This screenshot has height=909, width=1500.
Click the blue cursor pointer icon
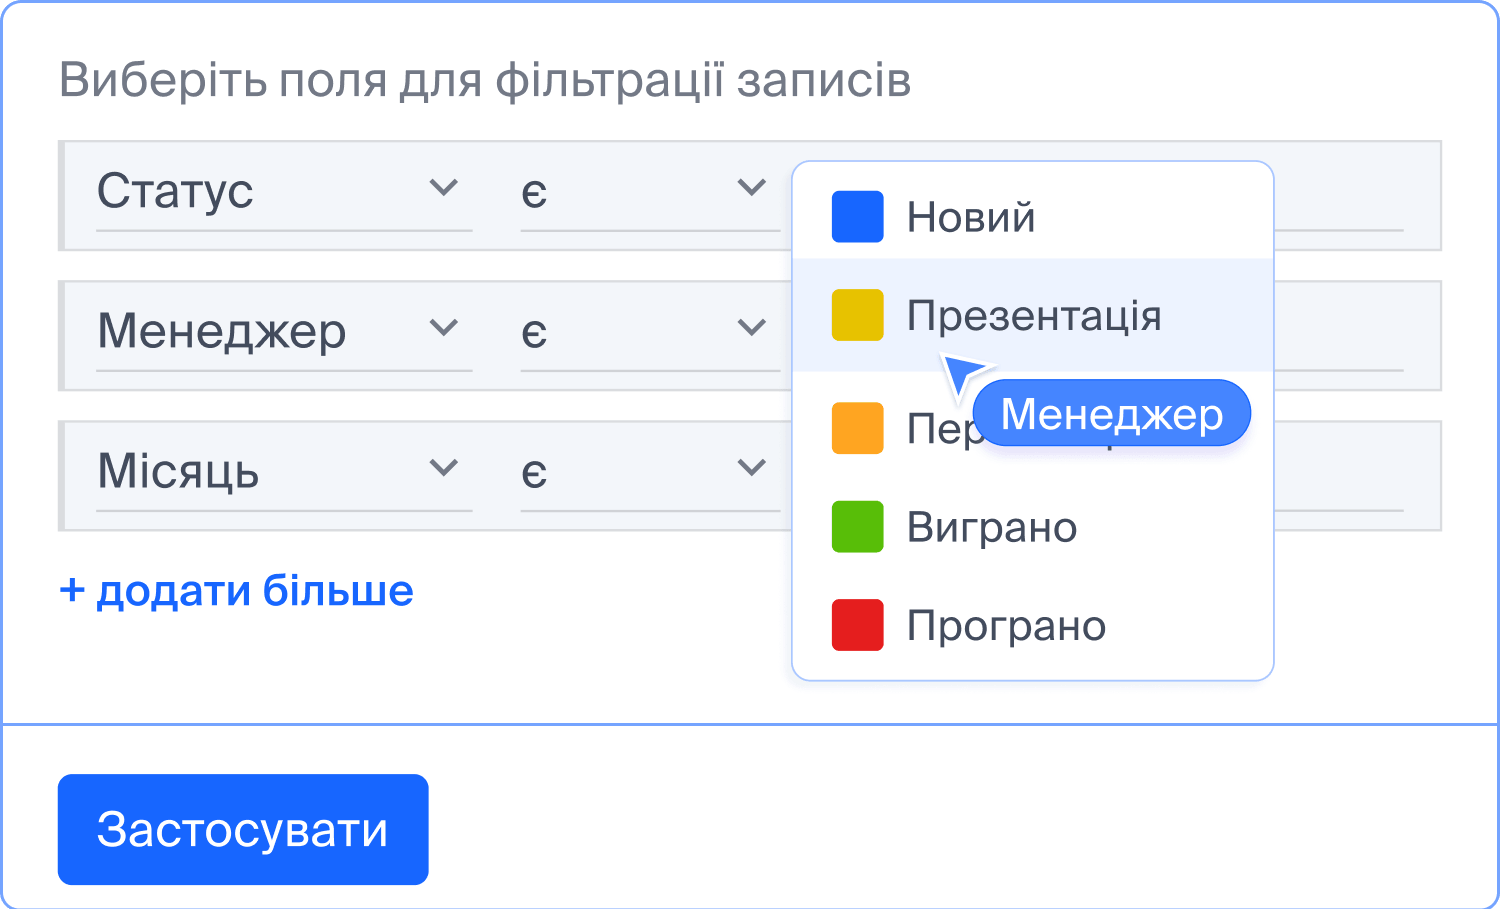coord(963,372)
